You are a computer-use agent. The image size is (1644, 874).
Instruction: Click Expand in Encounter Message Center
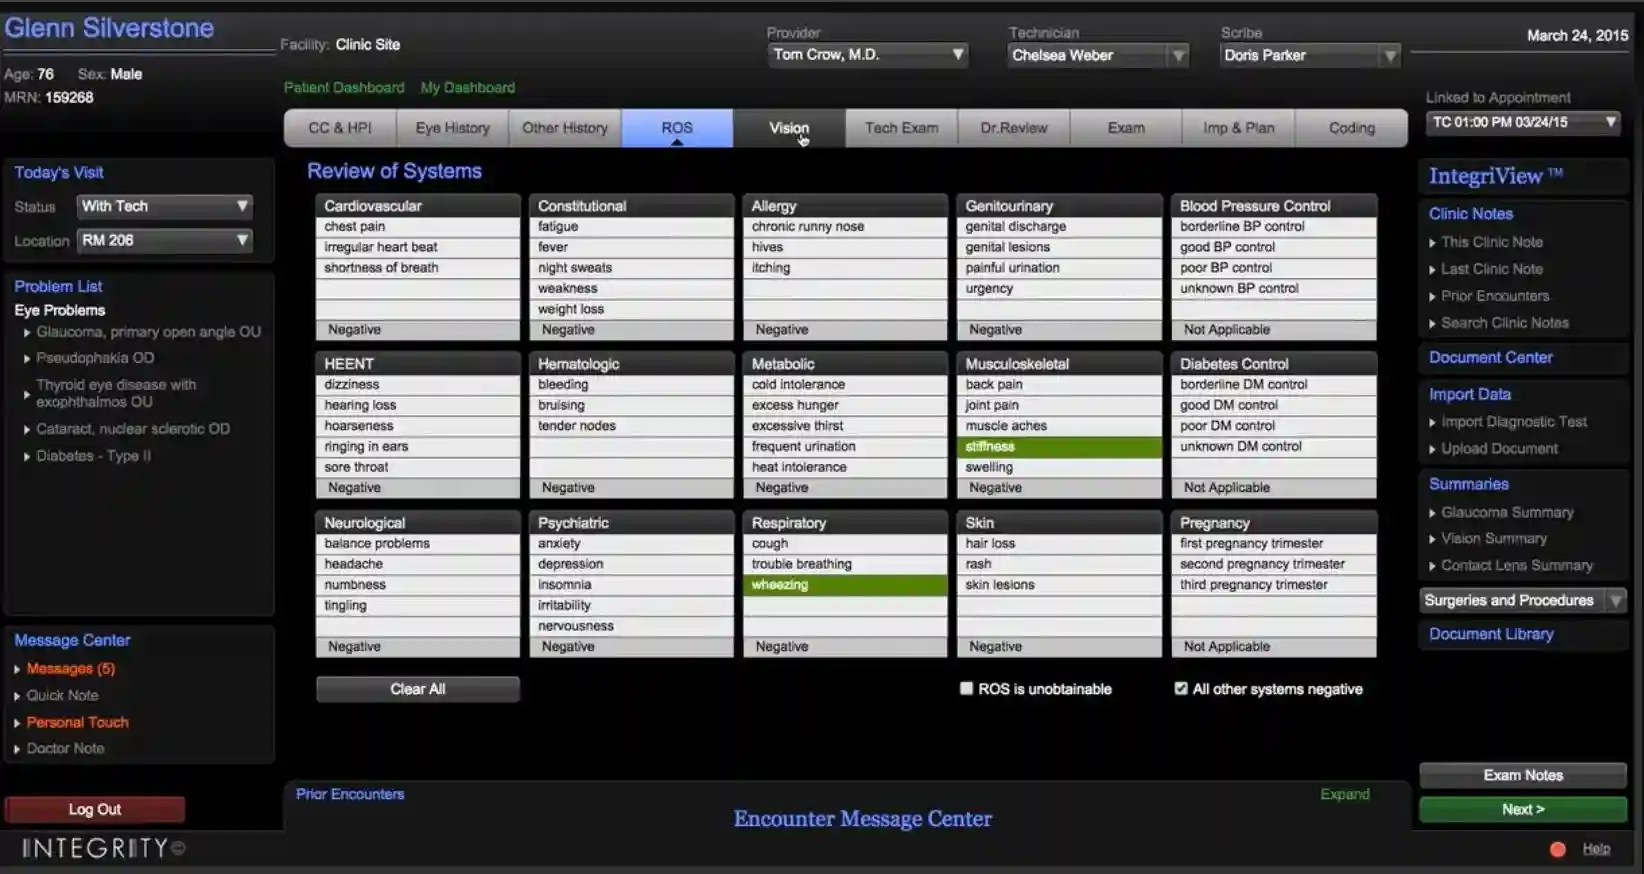click(1345, 794)
